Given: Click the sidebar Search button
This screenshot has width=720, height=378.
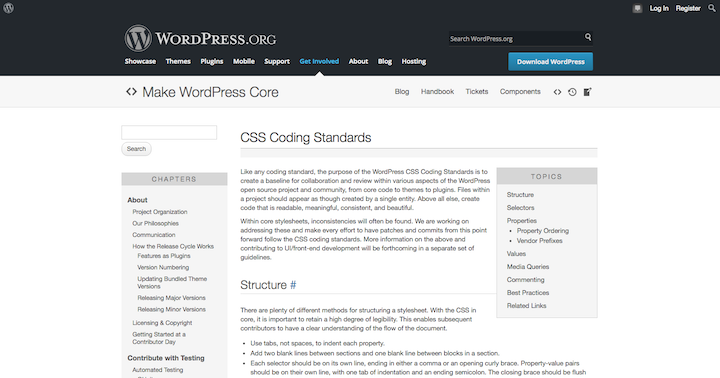Looking at the screenshot, I should (x=136, y=149).
